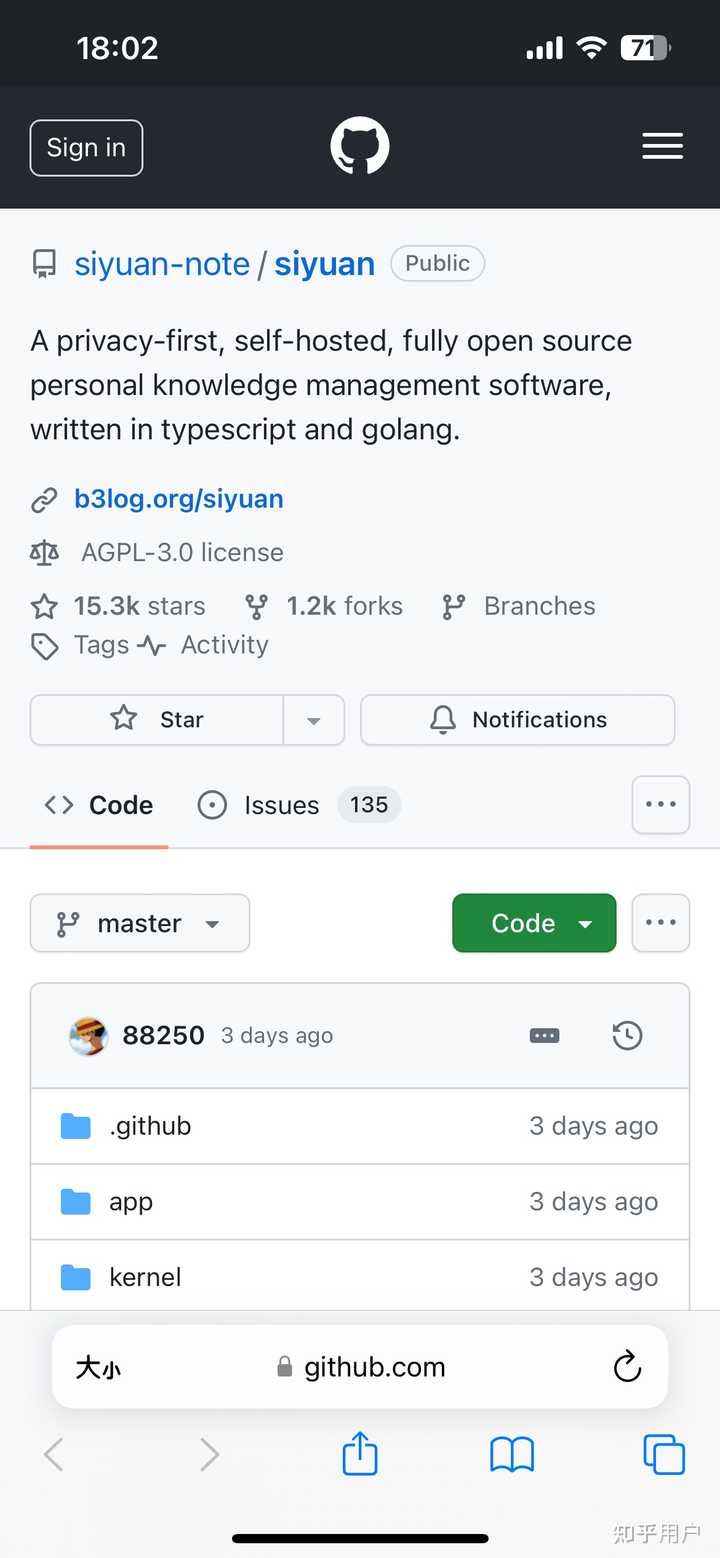Tap the Safari share icon
Image resolution: width=720 pixels, height=1558 pixels.
pos(360,1453)
